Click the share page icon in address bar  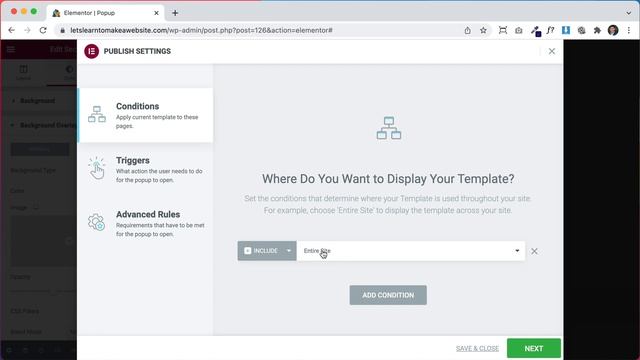[467, 30]
